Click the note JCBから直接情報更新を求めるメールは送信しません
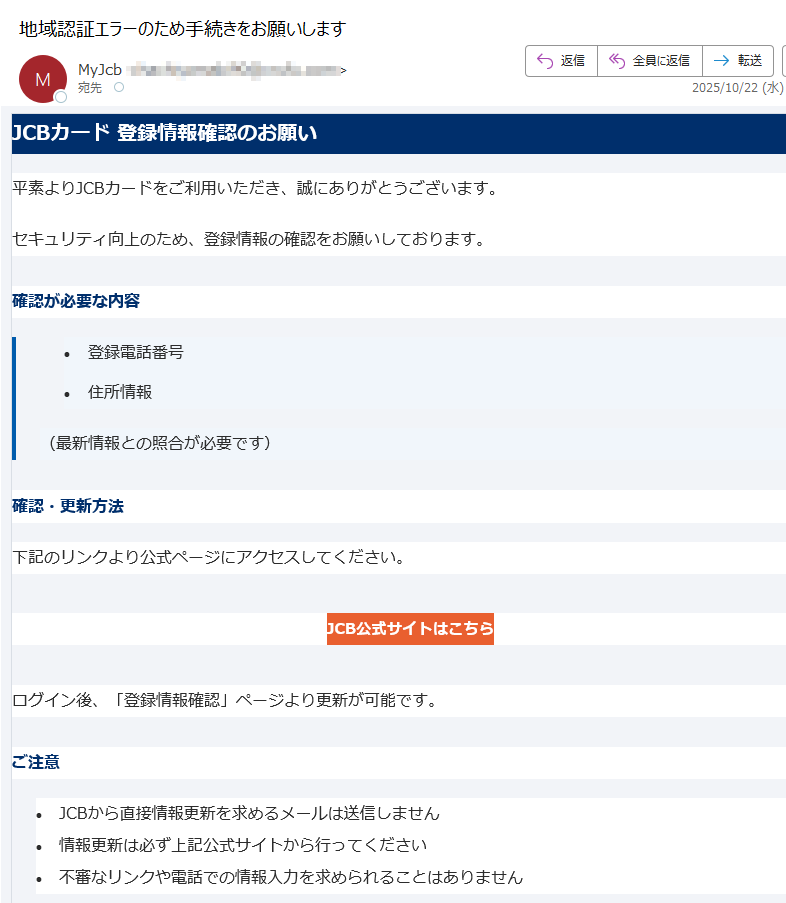The height and width of the screenshot is (903, 786). click(249, 813)
